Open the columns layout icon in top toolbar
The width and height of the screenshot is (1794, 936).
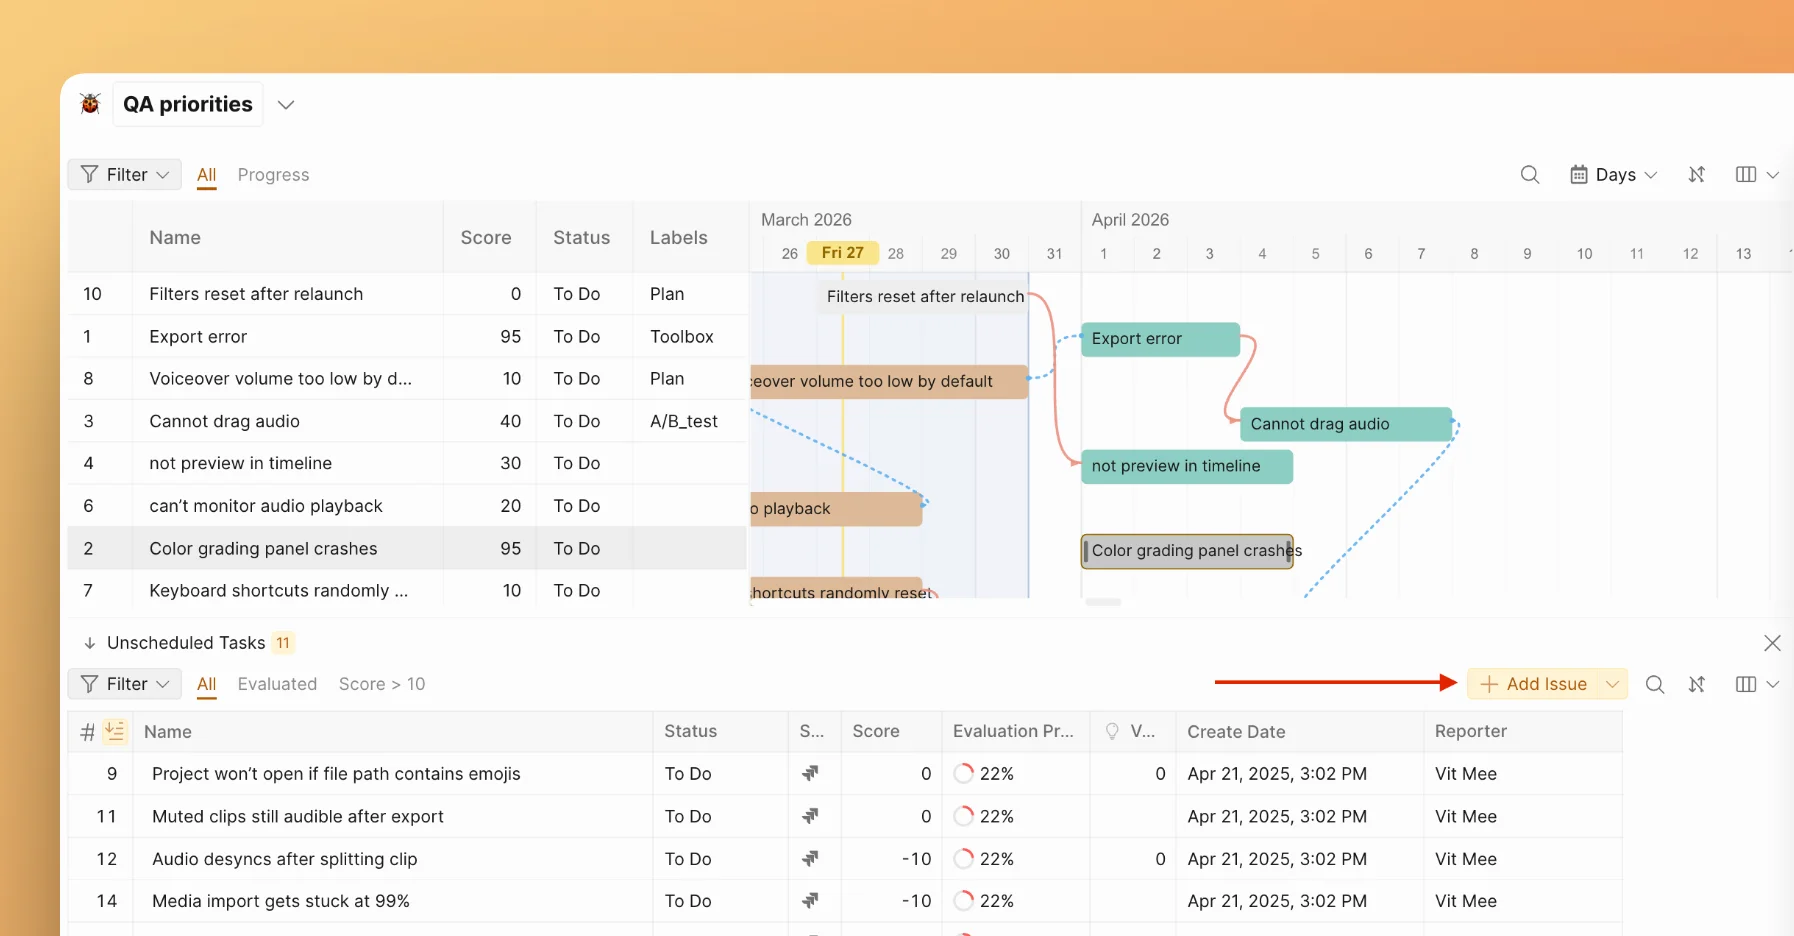1746,175
